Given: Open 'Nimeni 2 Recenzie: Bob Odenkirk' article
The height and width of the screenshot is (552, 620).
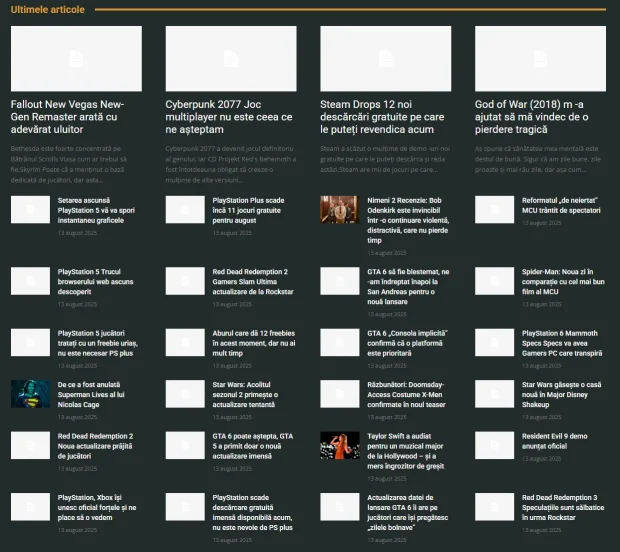Looking at the screenshot, I should 408,220.
